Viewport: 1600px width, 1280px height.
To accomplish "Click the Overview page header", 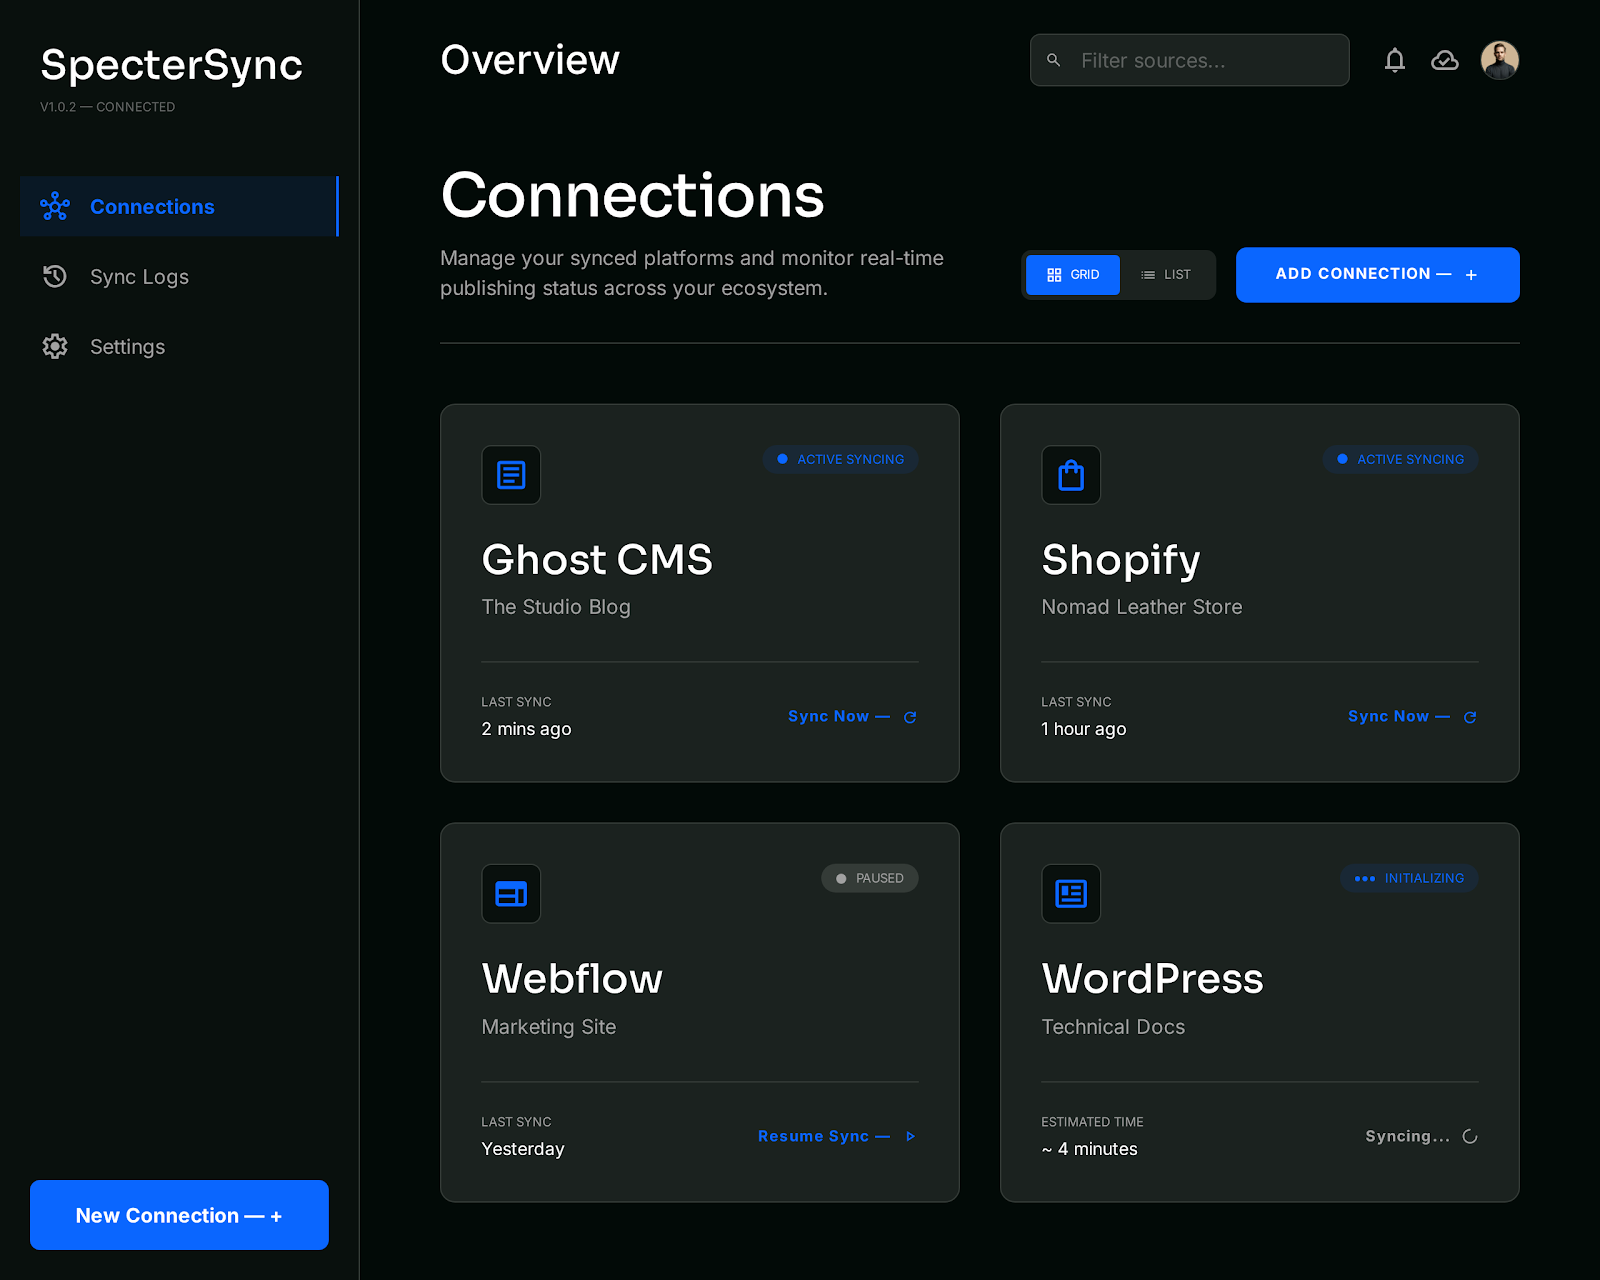I will click(x=530, y=60).
